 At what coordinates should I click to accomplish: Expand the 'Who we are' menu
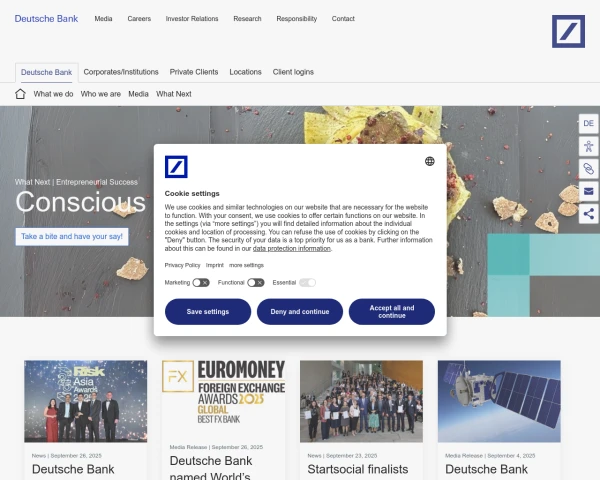tap(101, 94)
